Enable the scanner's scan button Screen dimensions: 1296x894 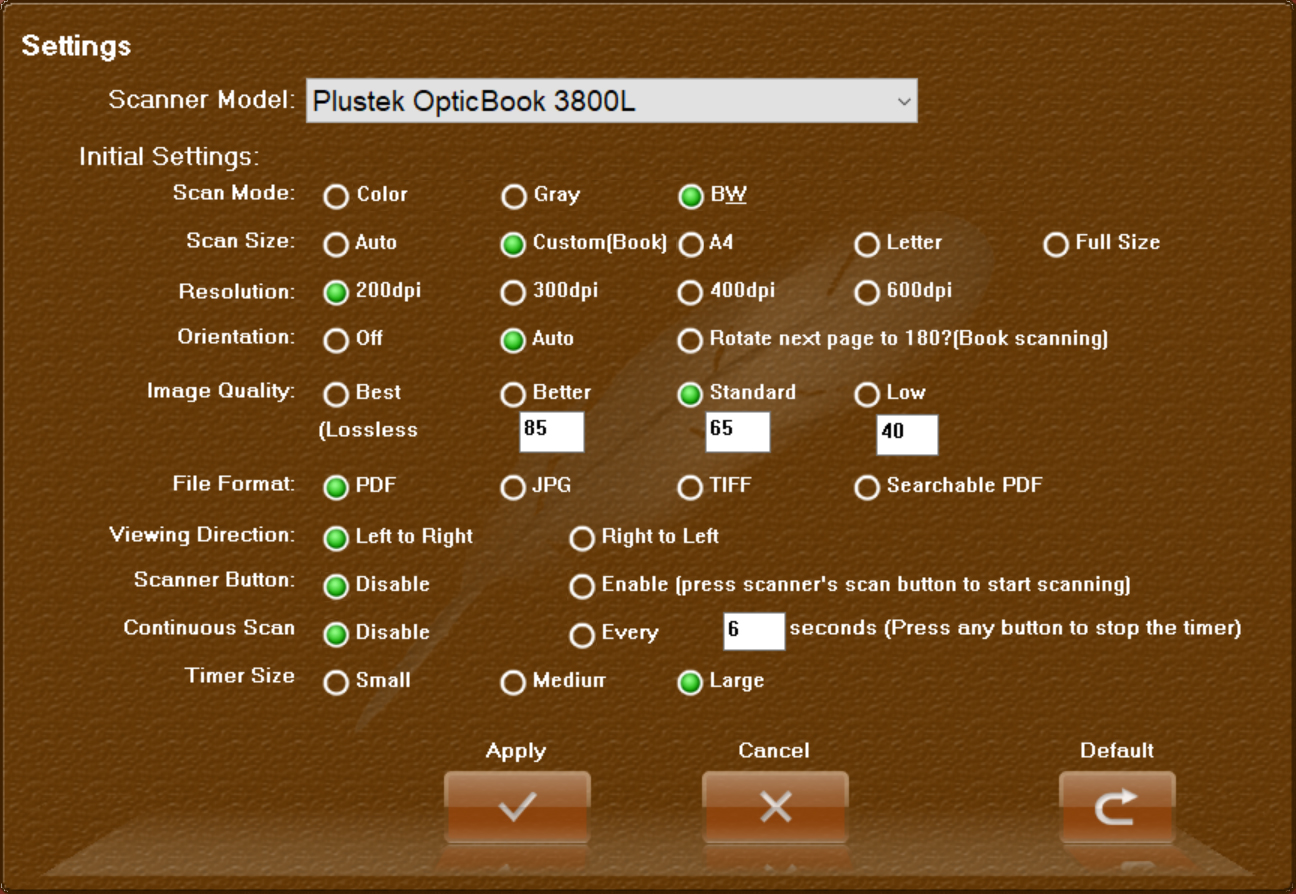pyautogui.click(x=581, y=588)
